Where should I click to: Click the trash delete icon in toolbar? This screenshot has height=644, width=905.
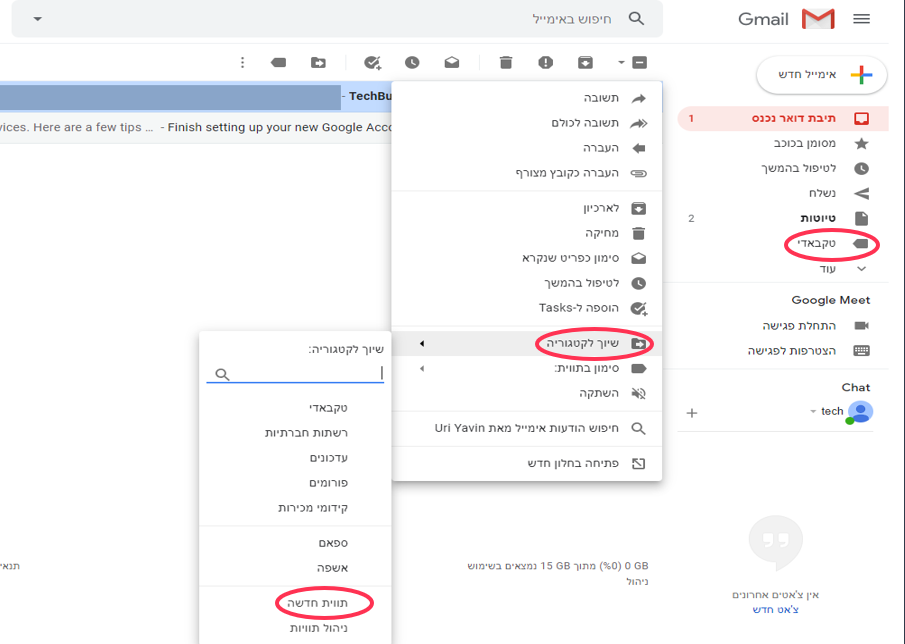click(x=506, y=62)
